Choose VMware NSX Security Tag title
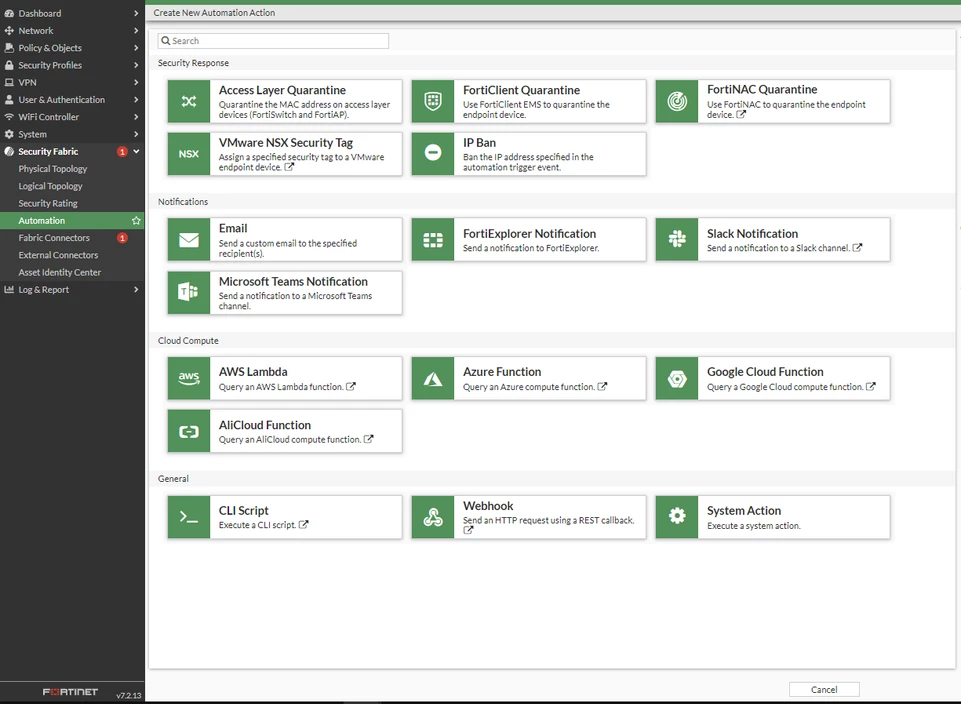This screenshot has width=961, height=704. 286,143
